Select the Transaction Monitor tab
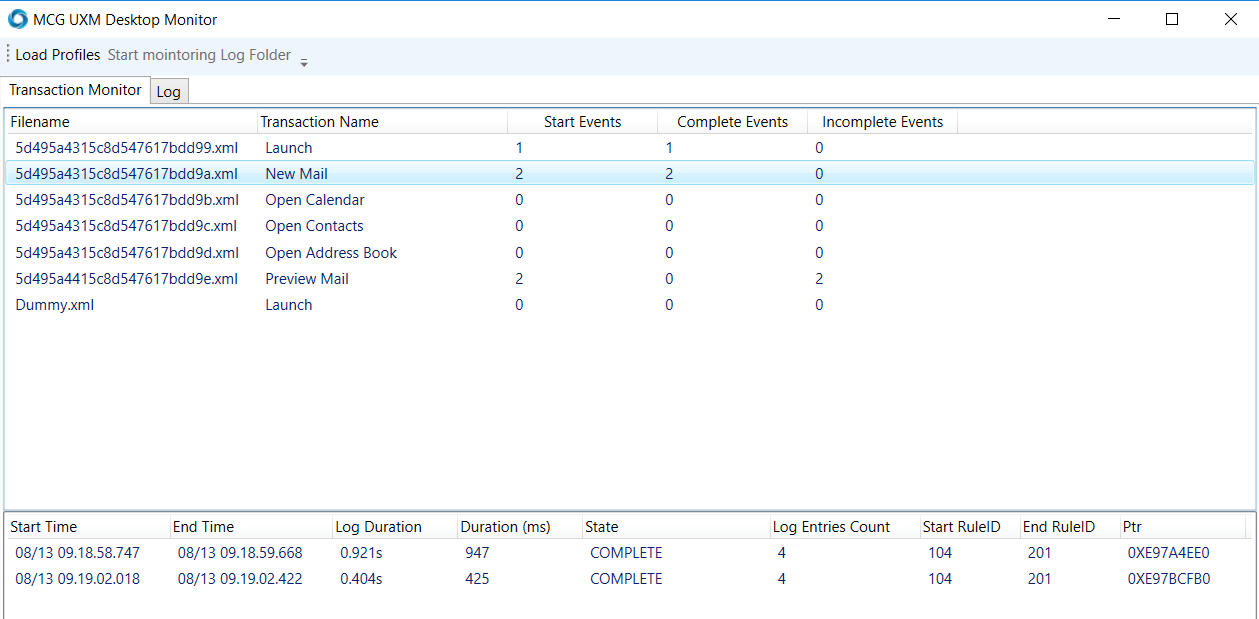 pos(75,90)
